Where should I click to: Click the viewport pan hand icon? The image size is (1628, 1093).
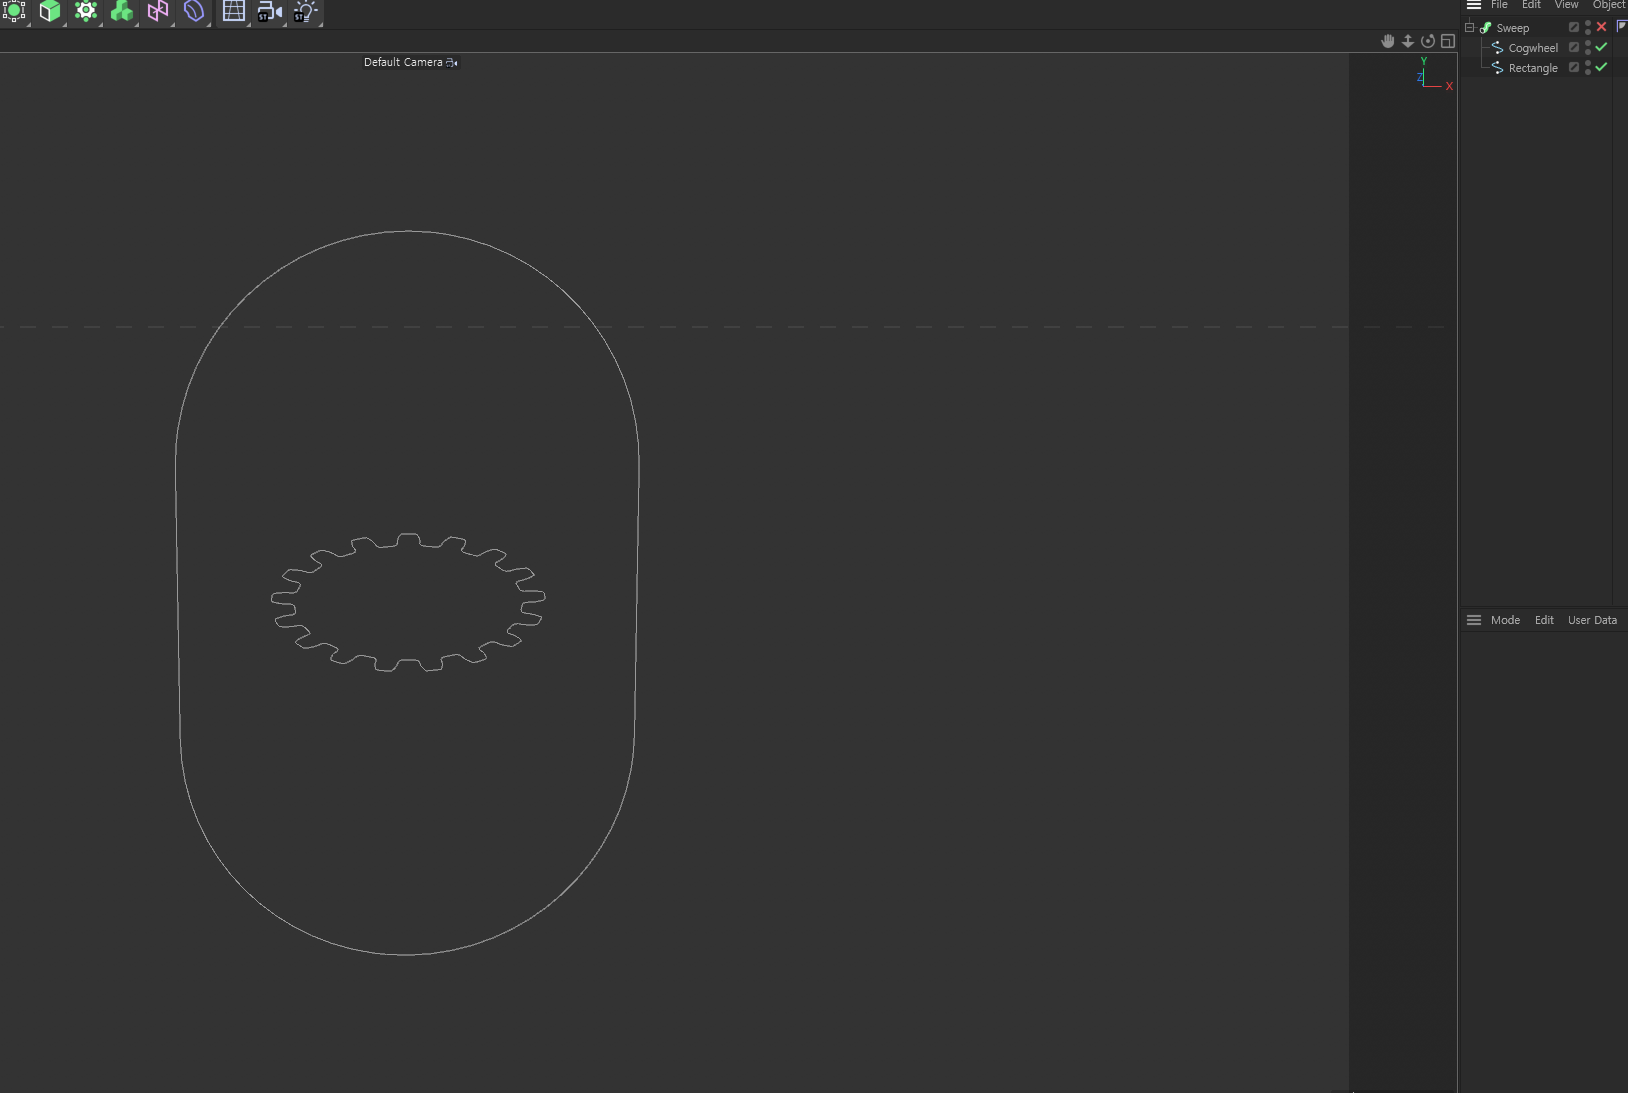coord(1388,41)
